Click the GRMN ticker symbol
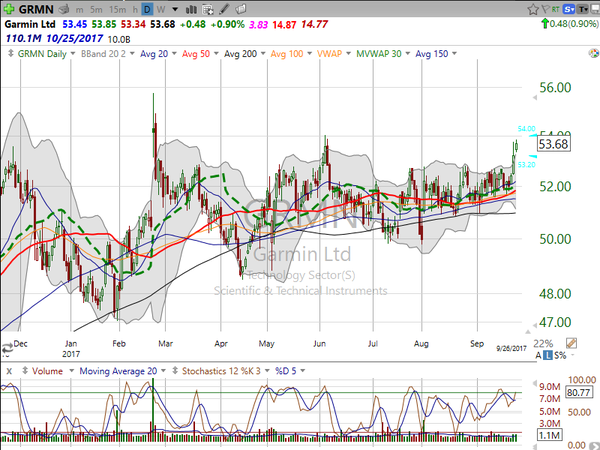 coord(36,9)
